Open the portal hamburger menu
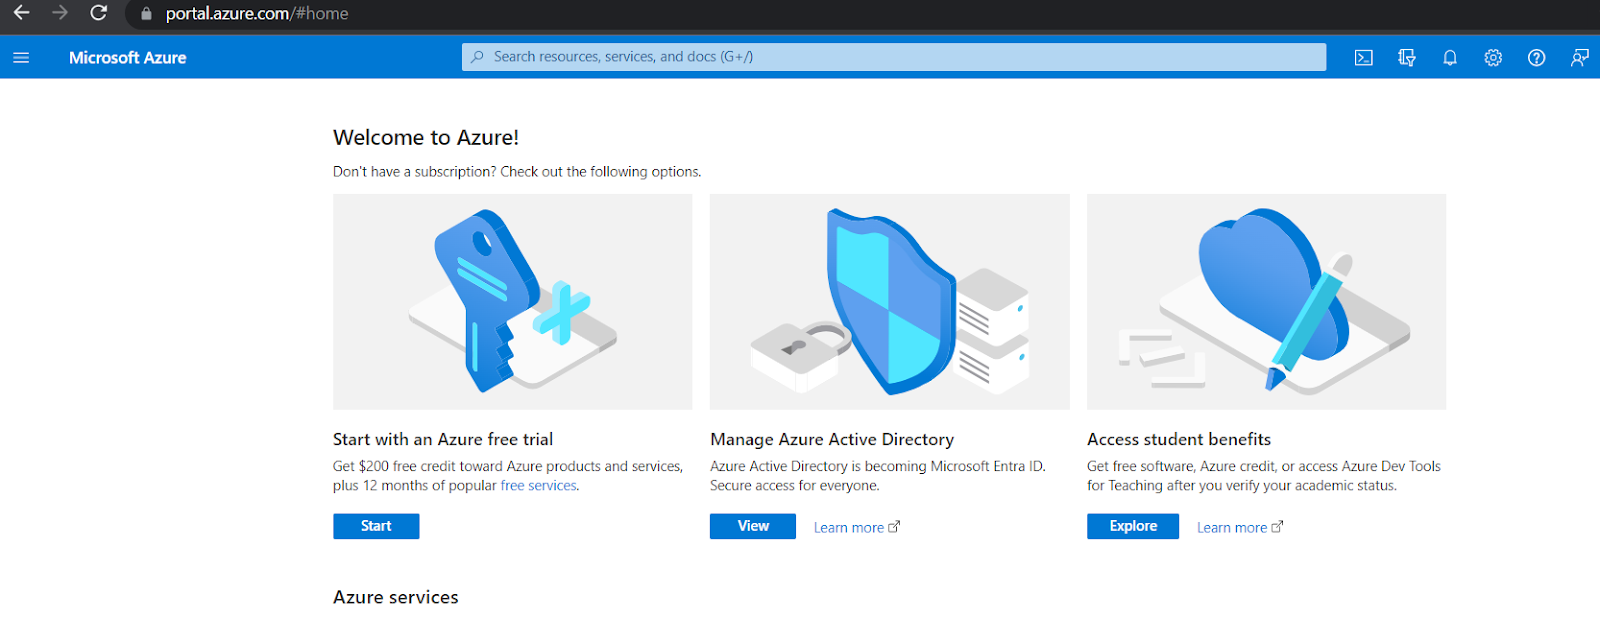The image size is (1600, 618). pos(21,58)
